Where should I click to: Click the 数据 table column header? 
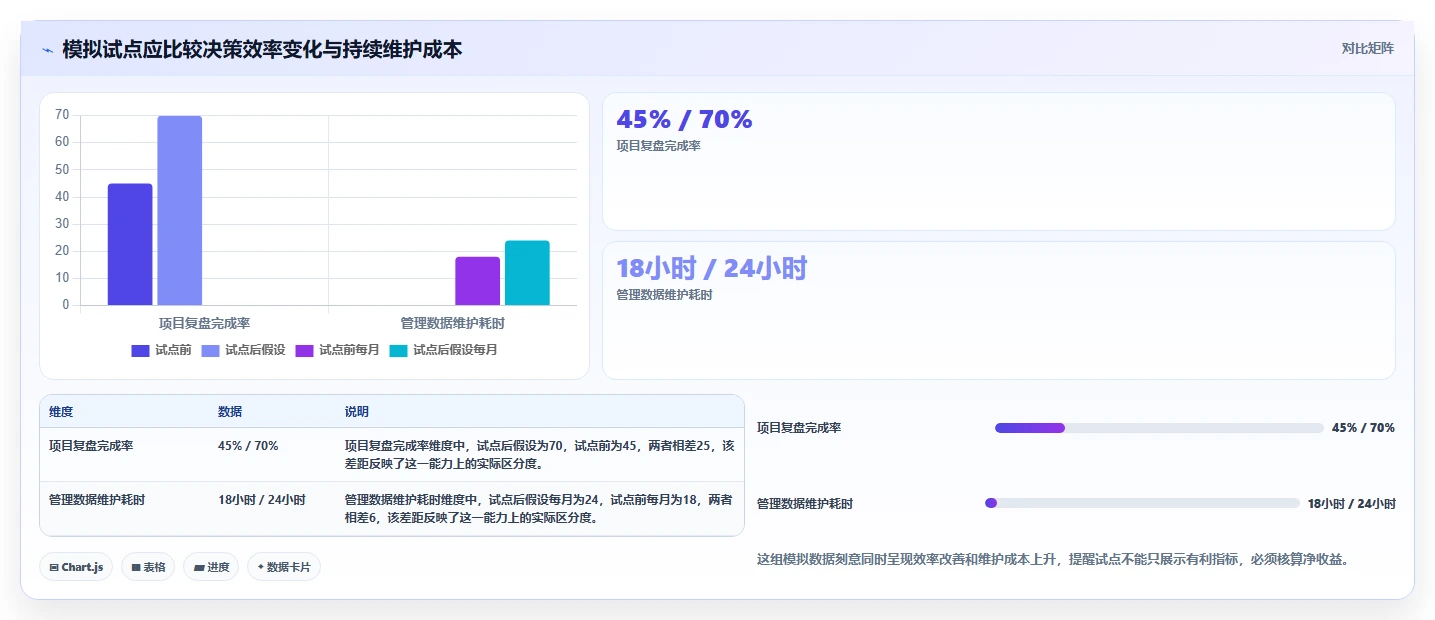[x=230, y=412]
